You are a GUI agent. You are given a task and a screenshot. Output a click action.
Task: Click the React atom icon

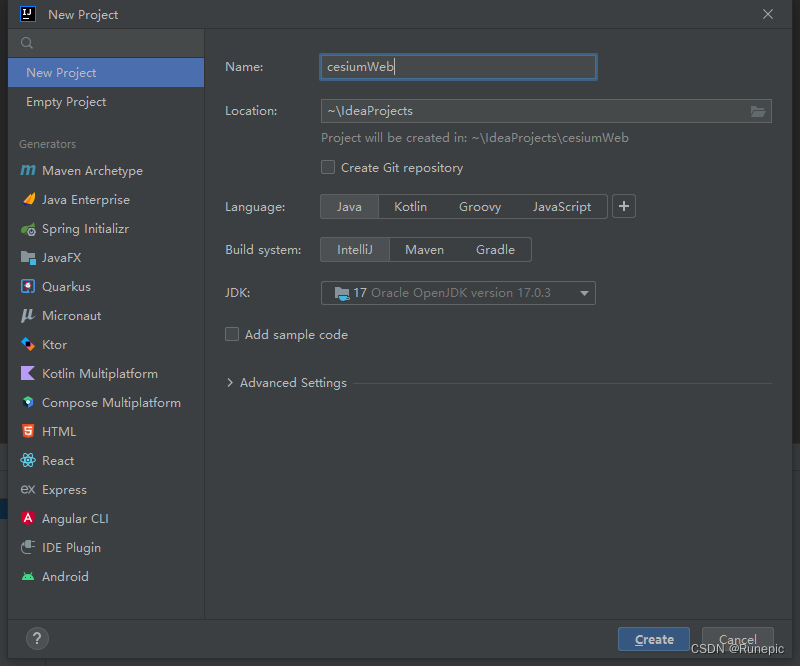tap(28, 460)
